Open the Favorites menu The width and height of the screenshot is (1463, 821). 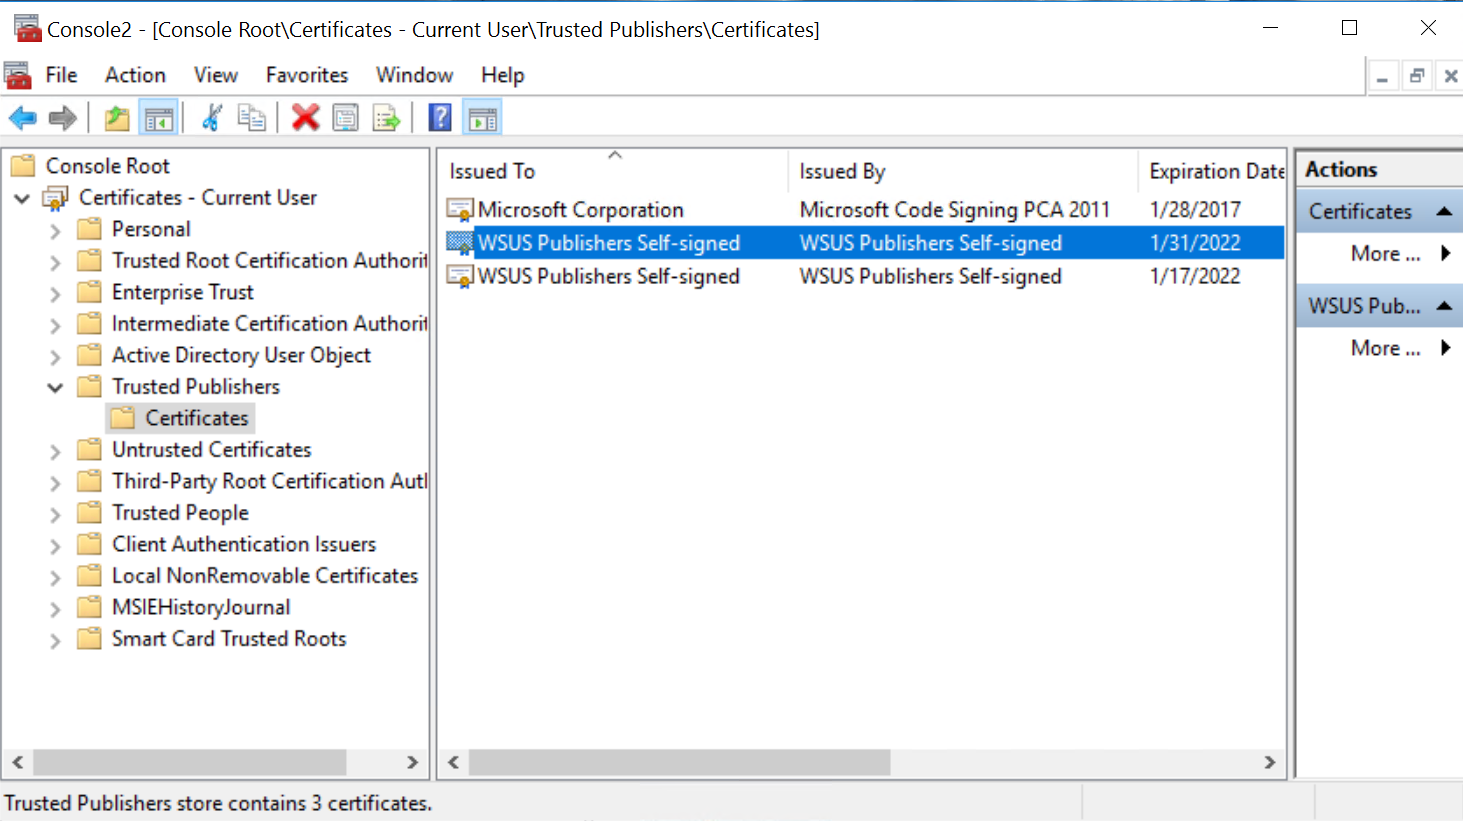[x=307, y=75]
